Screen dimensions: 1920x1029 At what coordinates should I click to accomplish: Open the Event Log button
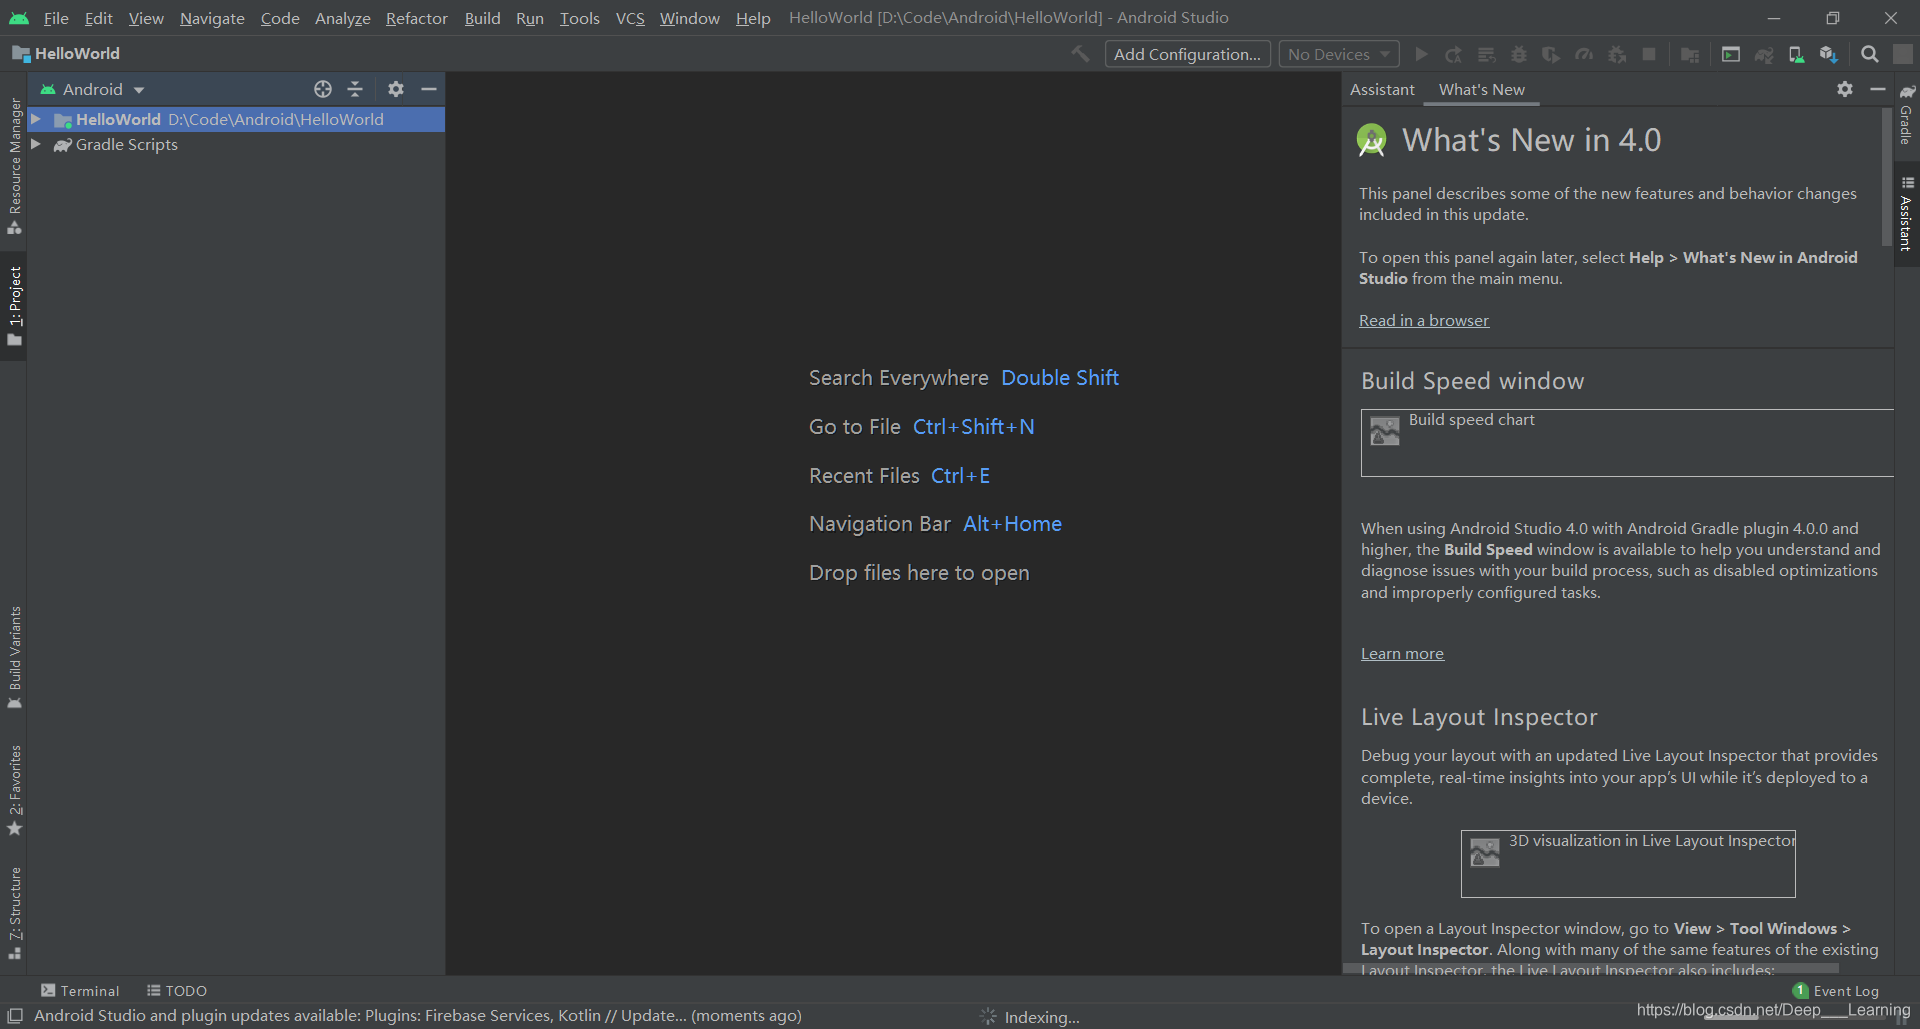point(1836,991)
